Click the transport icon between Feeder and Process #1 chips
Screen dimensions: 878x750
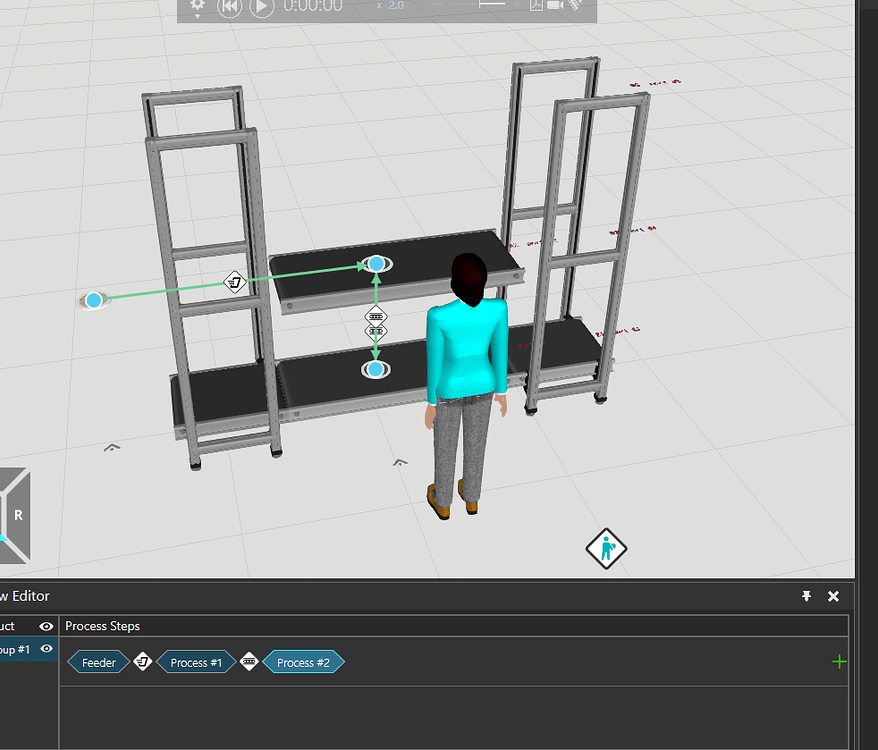143,661
